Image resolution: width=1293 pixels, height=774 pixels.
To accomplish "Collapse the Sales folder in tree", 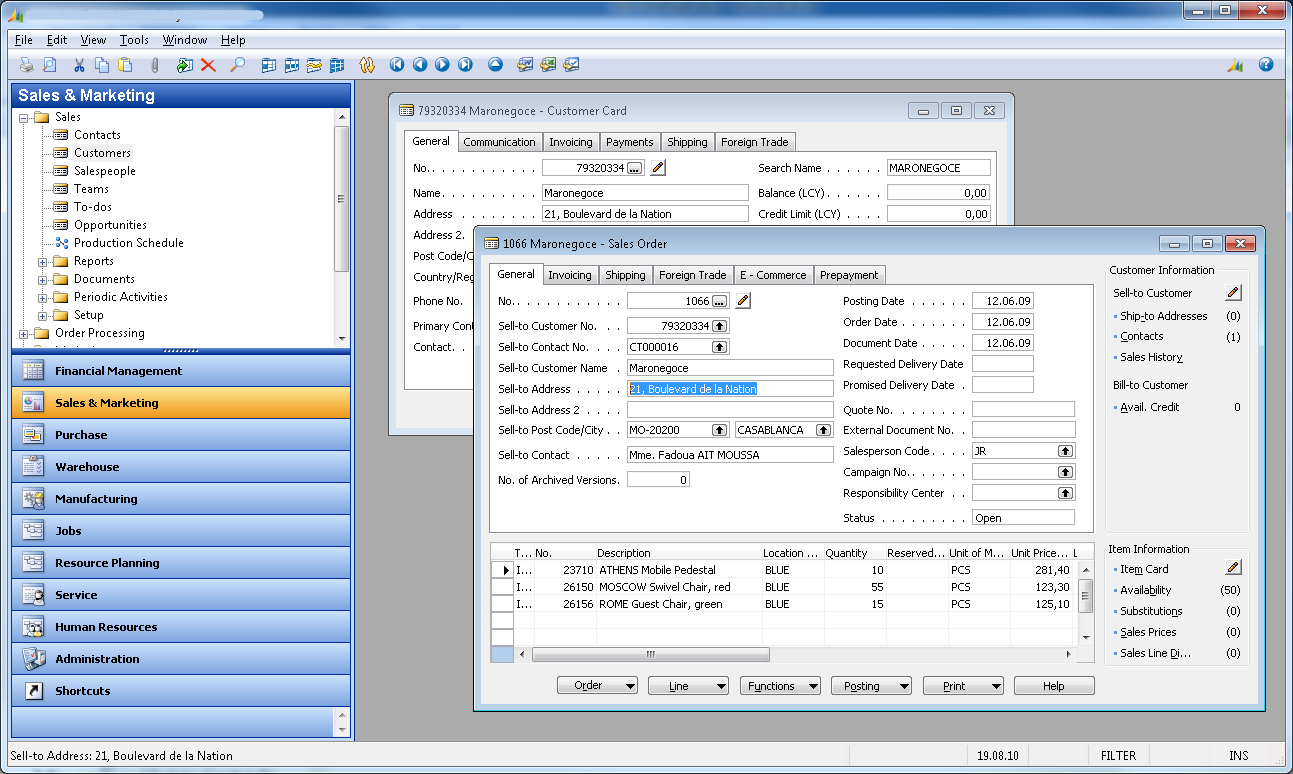I will point(24,118).
